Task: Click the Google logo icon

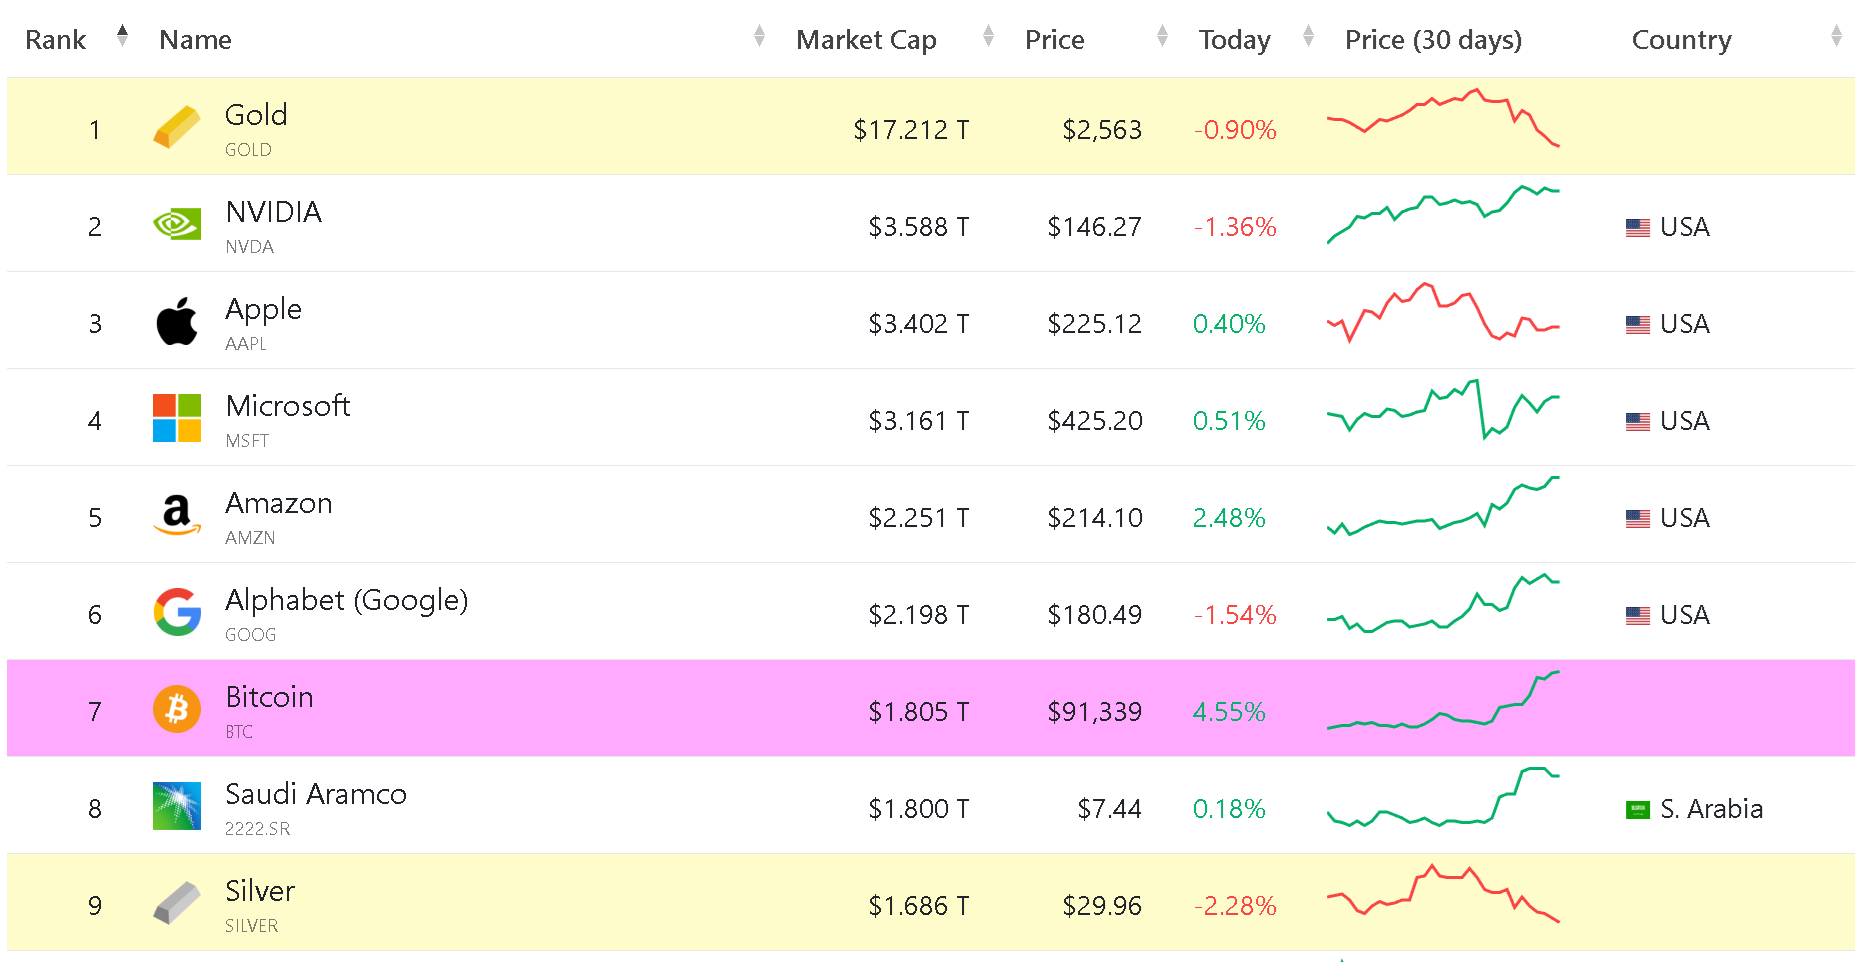Action: 177,612
